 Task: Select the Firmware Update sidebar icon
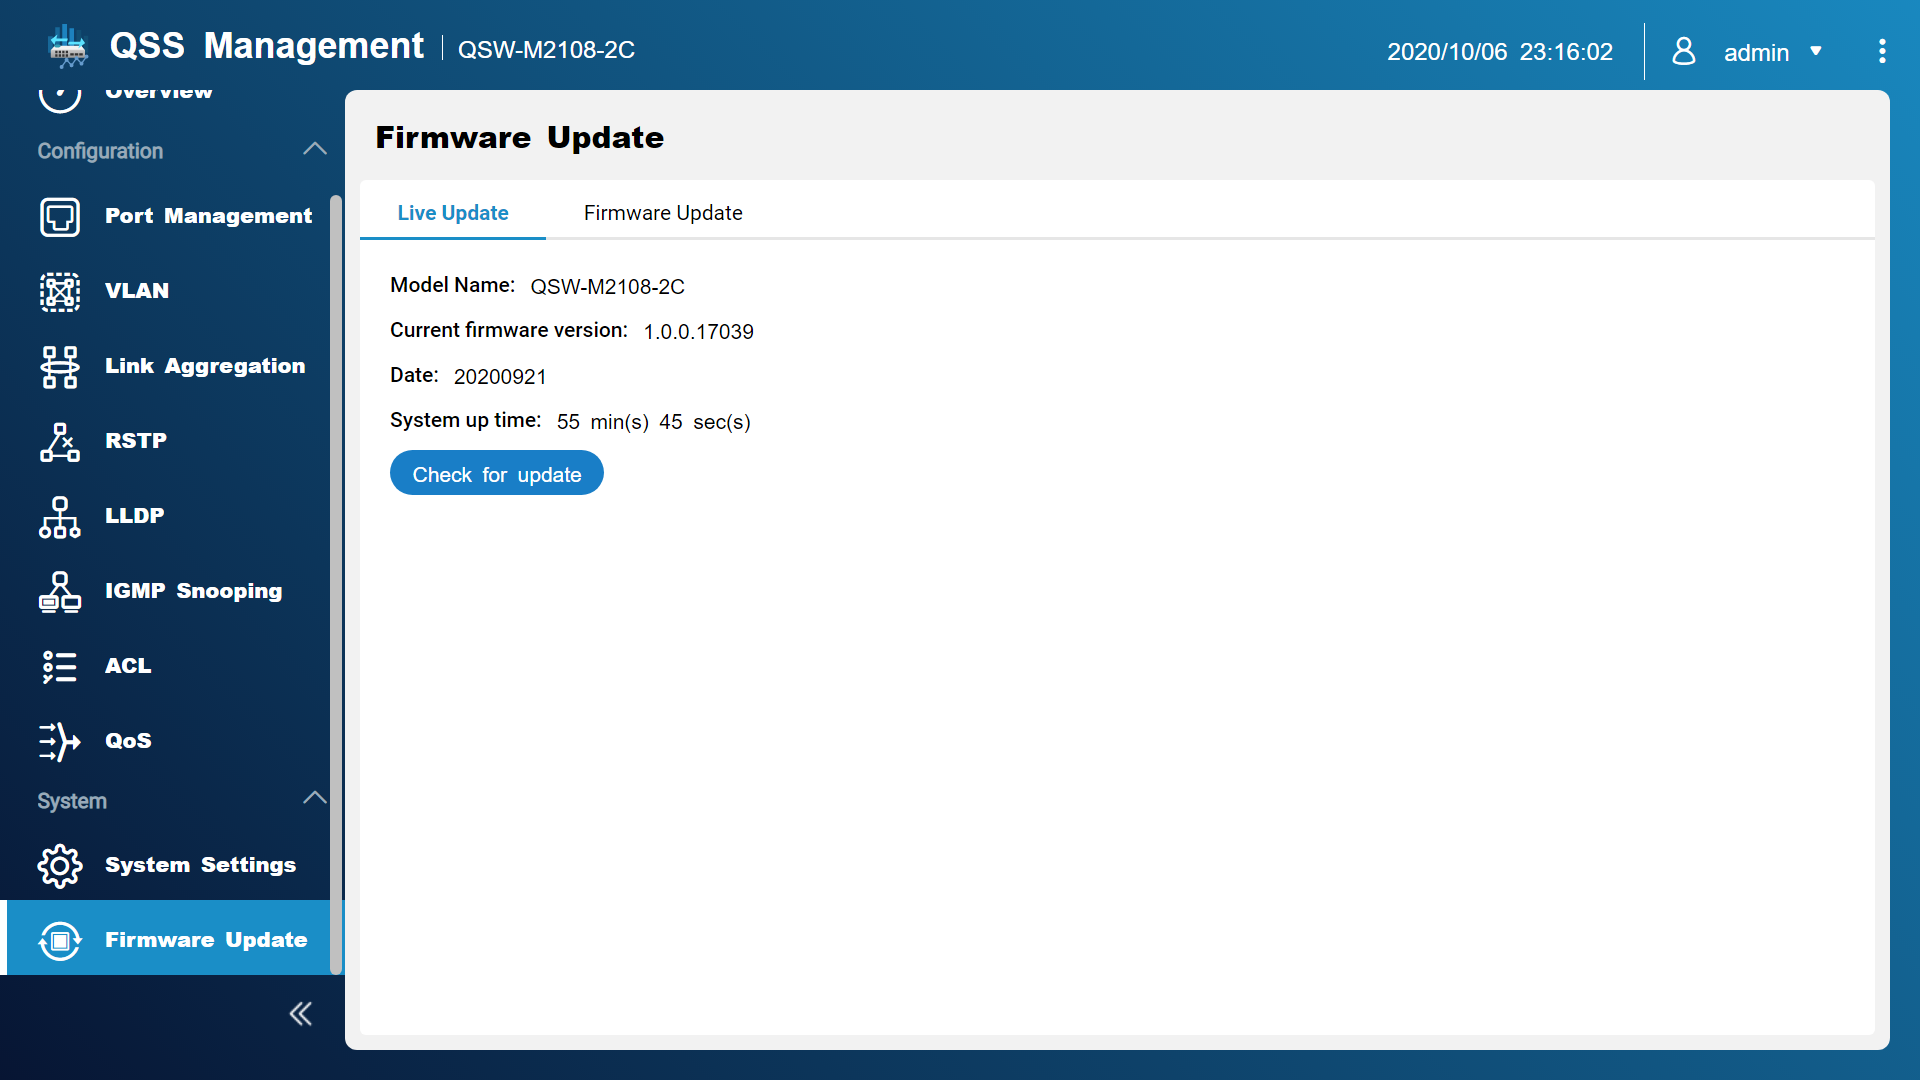click(x=60, y=940)
